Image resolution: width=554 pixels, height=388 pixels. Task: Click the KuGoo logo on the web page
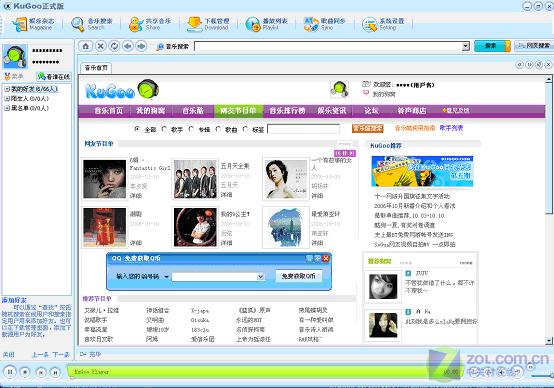click(x=122, y=90)
